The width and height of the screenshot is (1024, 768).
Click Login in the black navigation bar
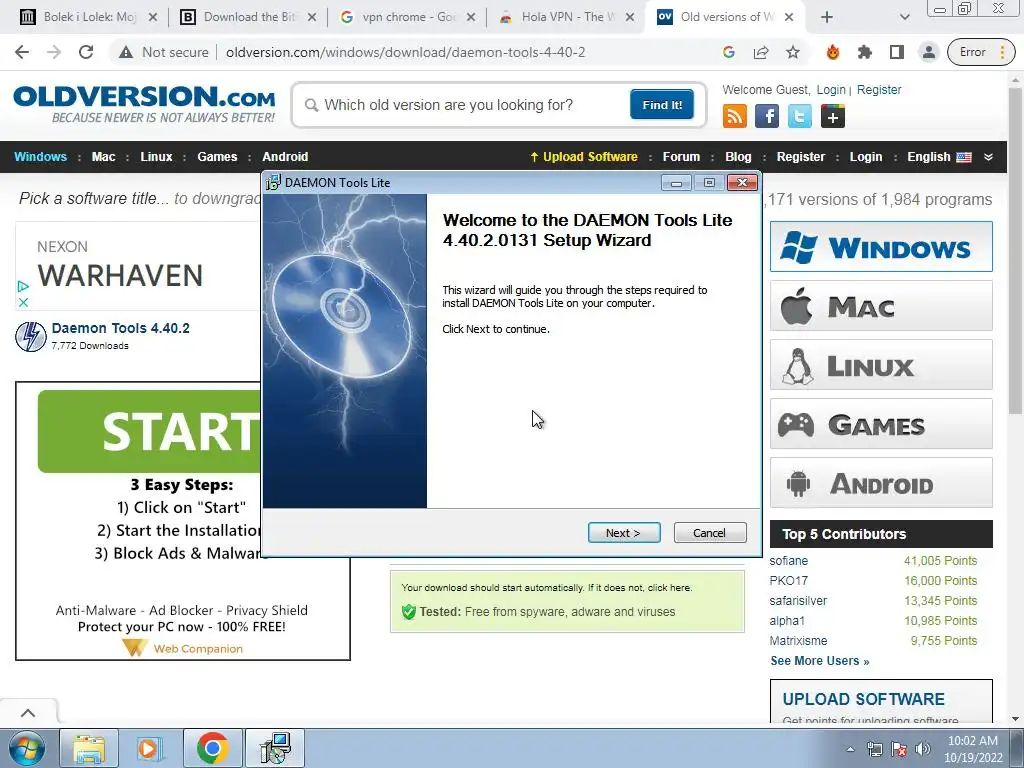point(865,157)
